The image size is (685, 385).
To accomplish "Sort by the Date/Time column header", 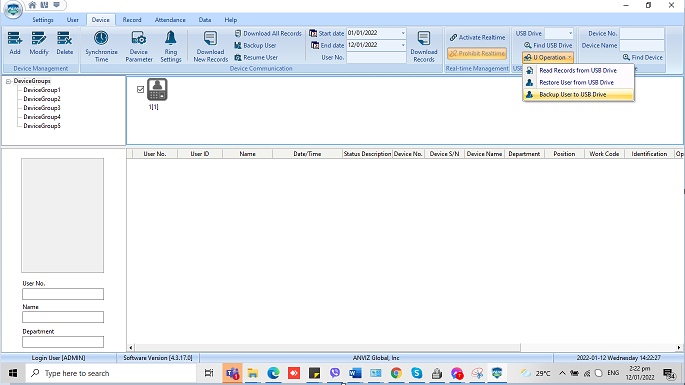I will tap(307, 154).
